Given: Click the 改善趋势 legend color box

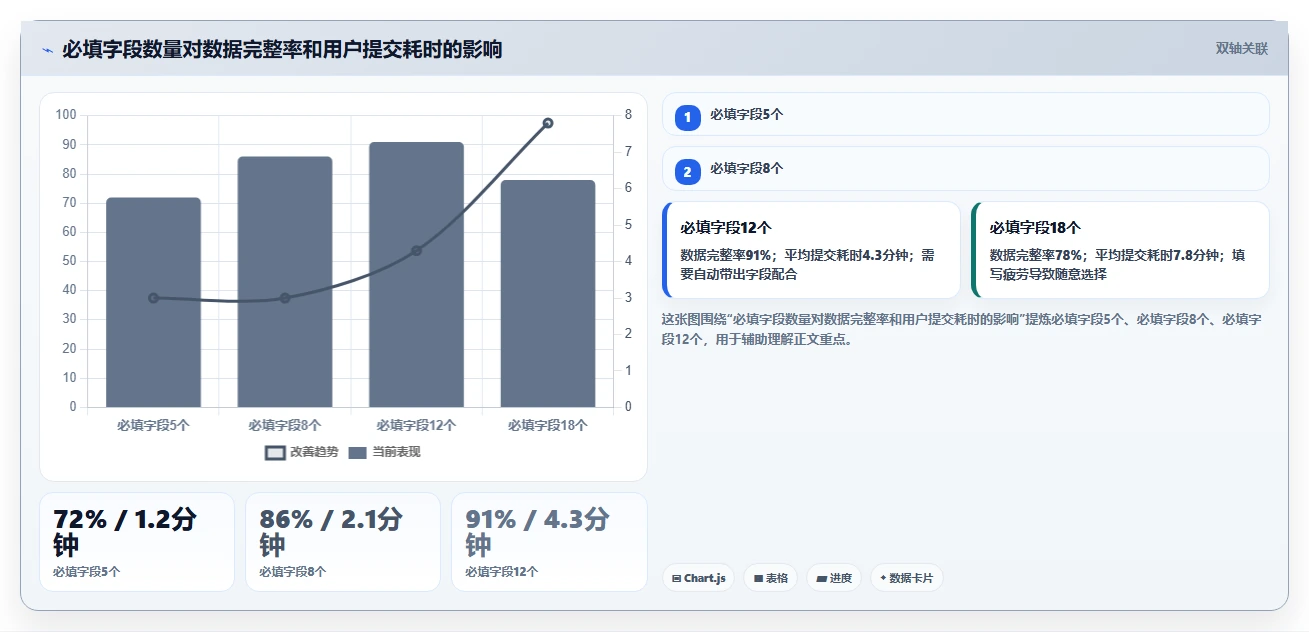Looking at the screenshot, I should click(275, 453).
